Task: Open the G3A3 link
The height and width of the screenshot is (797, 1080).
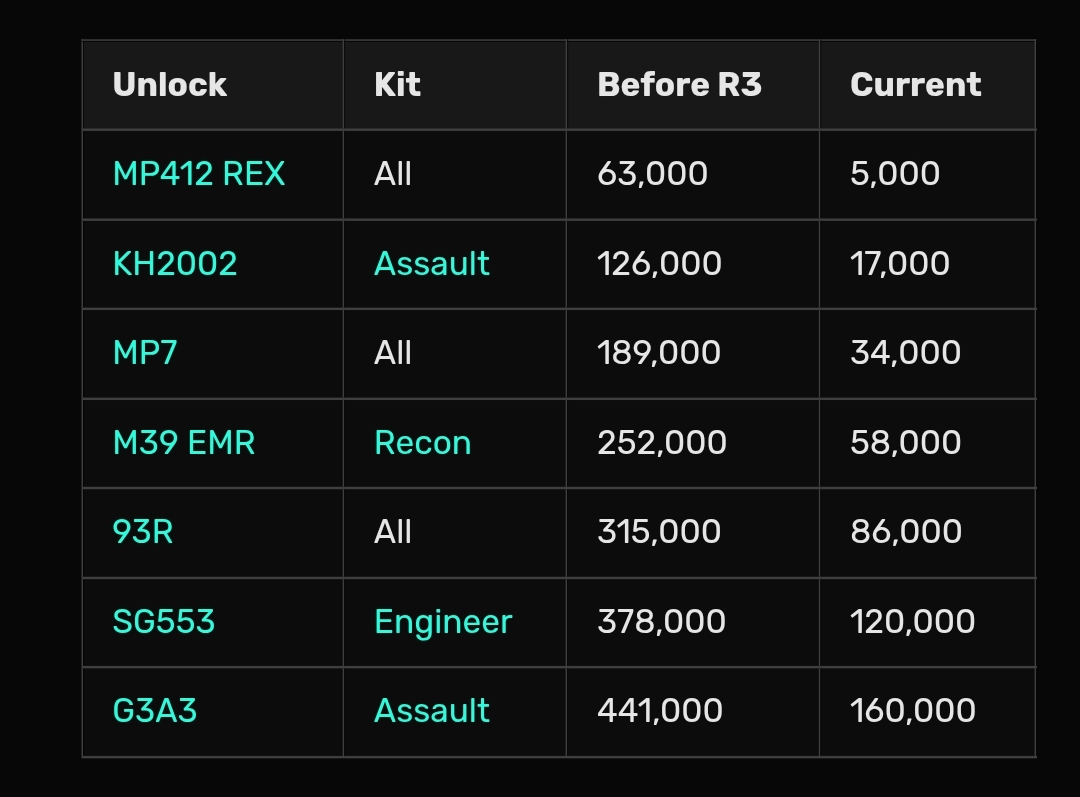Action: pos(155,711)
